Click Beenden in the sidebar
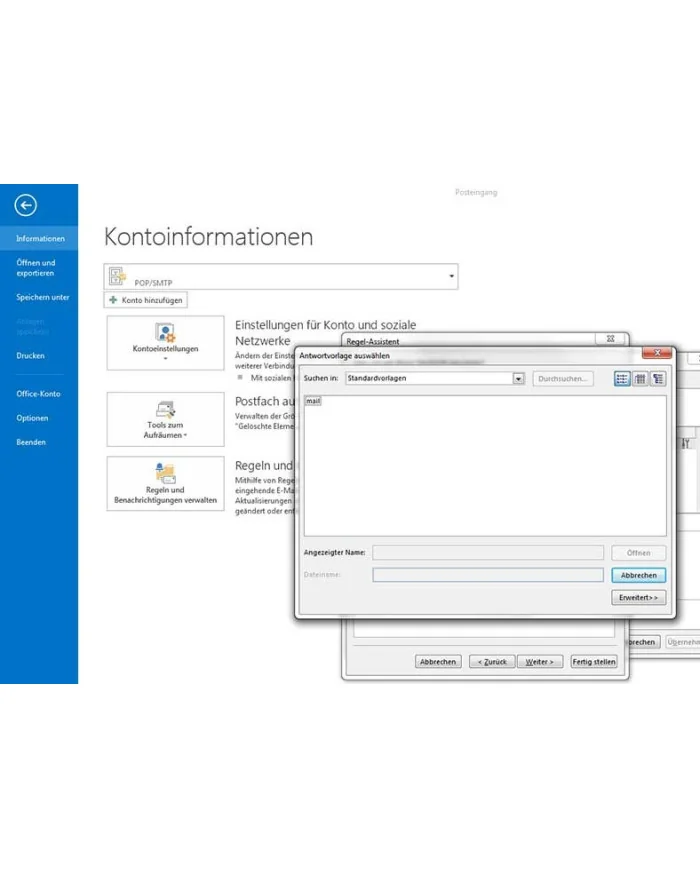The image size is (700, 869). point(31,442)
